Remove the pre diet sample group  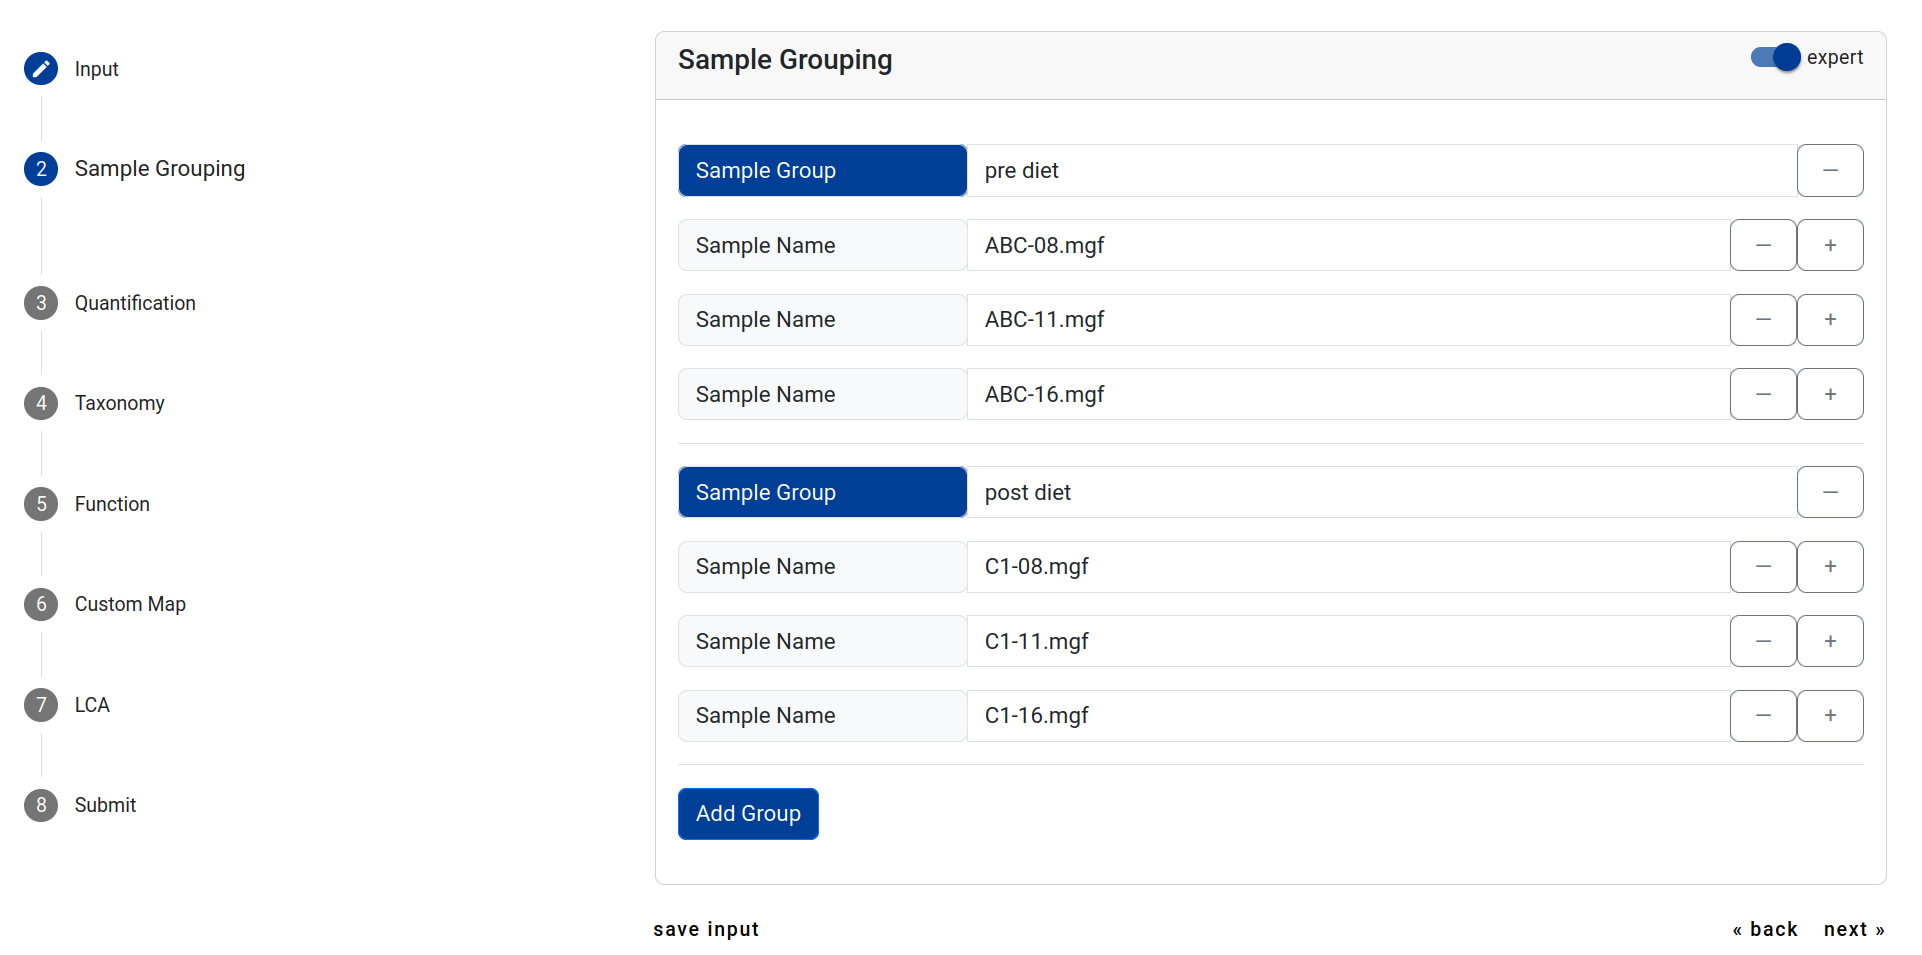click(1829, 171)
